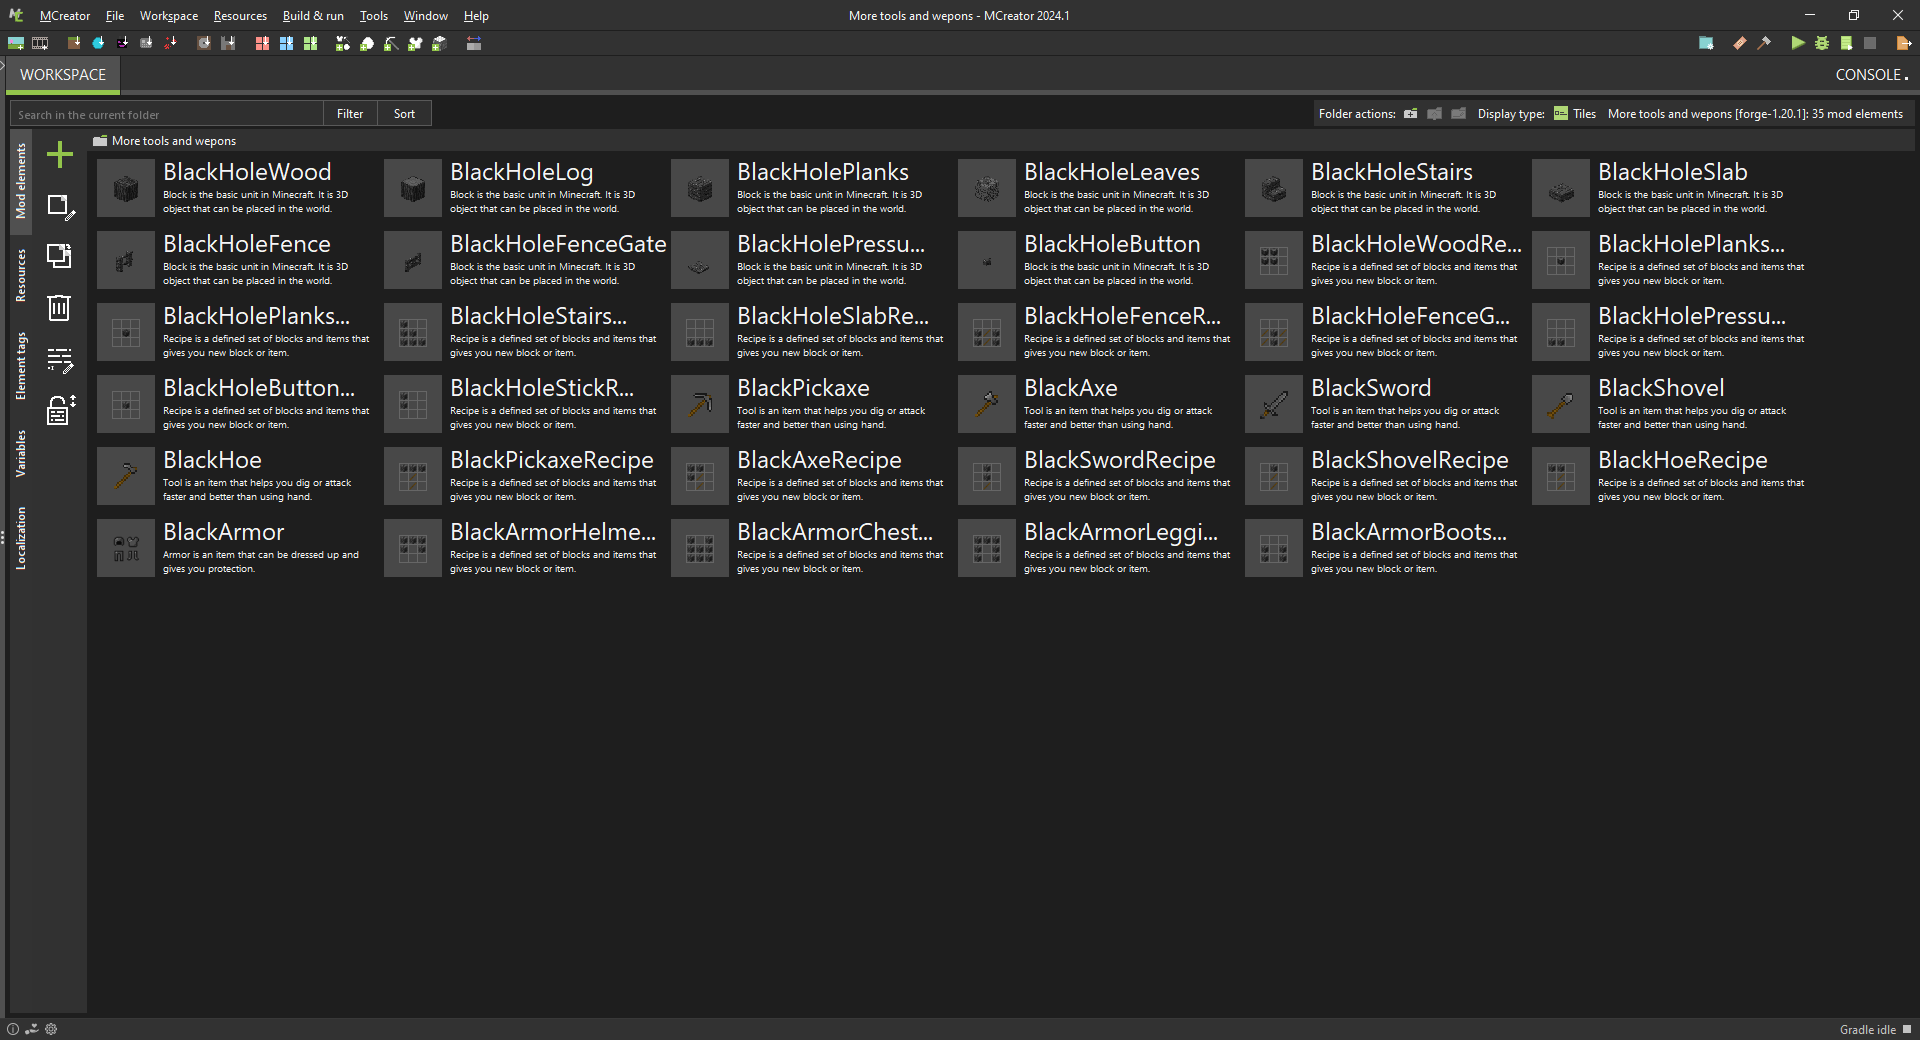Viewport: 1920px width, 1040px height.
Task: Open workspace preferences gear in status bar
Action: pos(51,1029)
